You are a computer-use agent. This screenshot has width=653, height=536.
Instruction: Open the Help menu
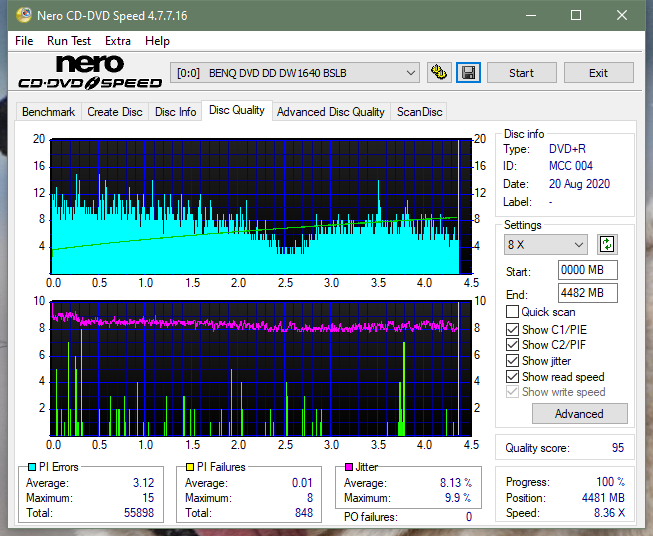(x=157, y=41)
